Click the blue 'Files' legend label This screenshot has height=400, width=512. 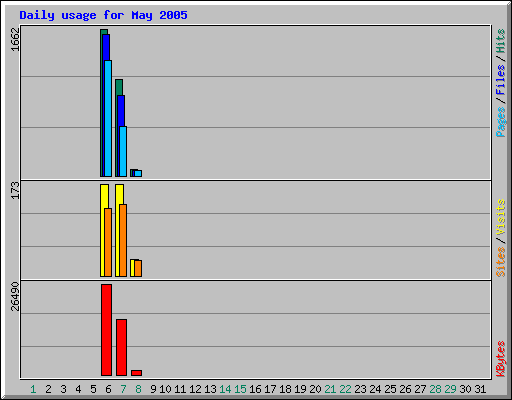coord(501,79)
